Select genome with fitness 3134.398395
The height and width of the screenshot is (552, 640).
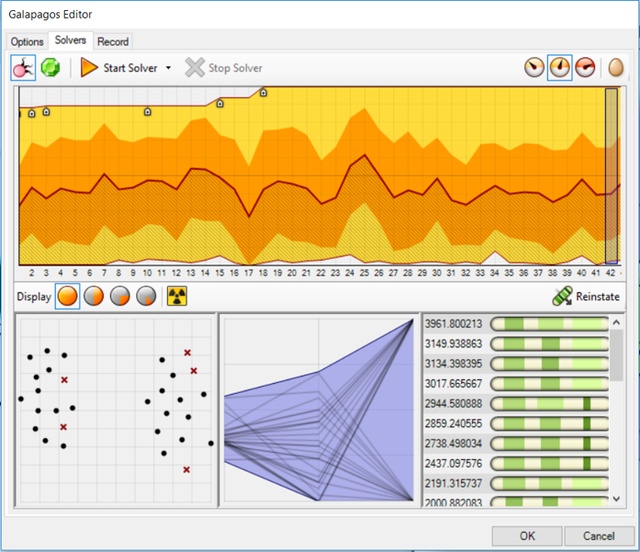click(516, 364)
